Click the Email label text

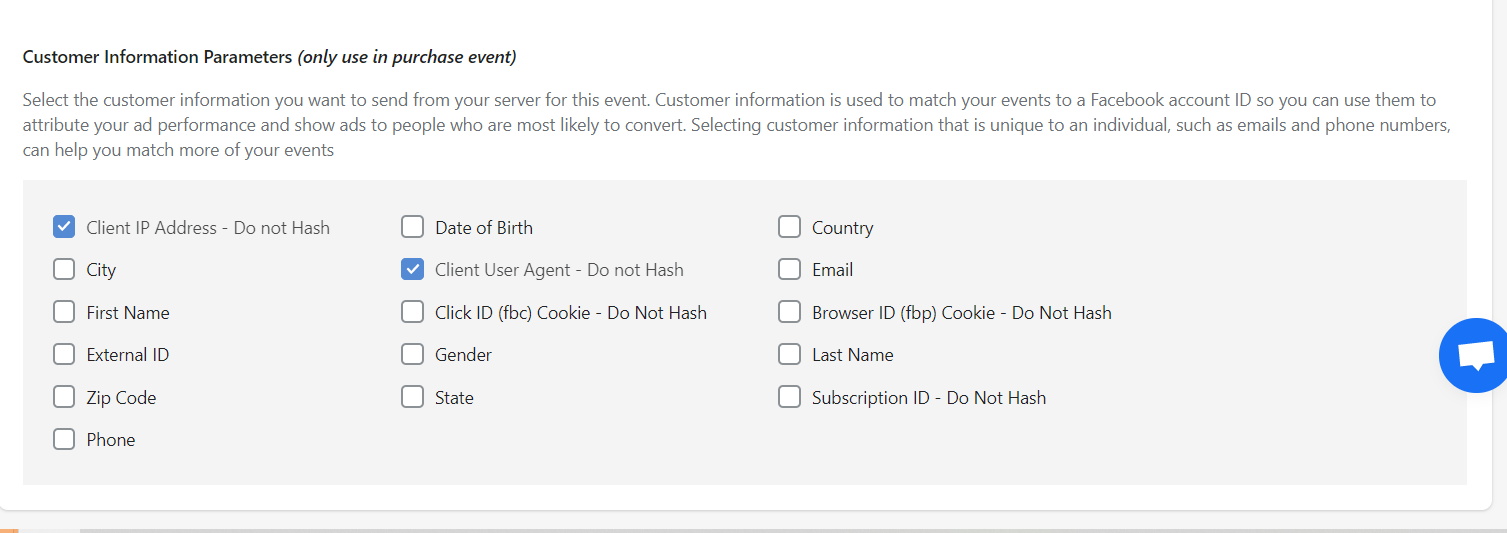click(x=832, y=270)
